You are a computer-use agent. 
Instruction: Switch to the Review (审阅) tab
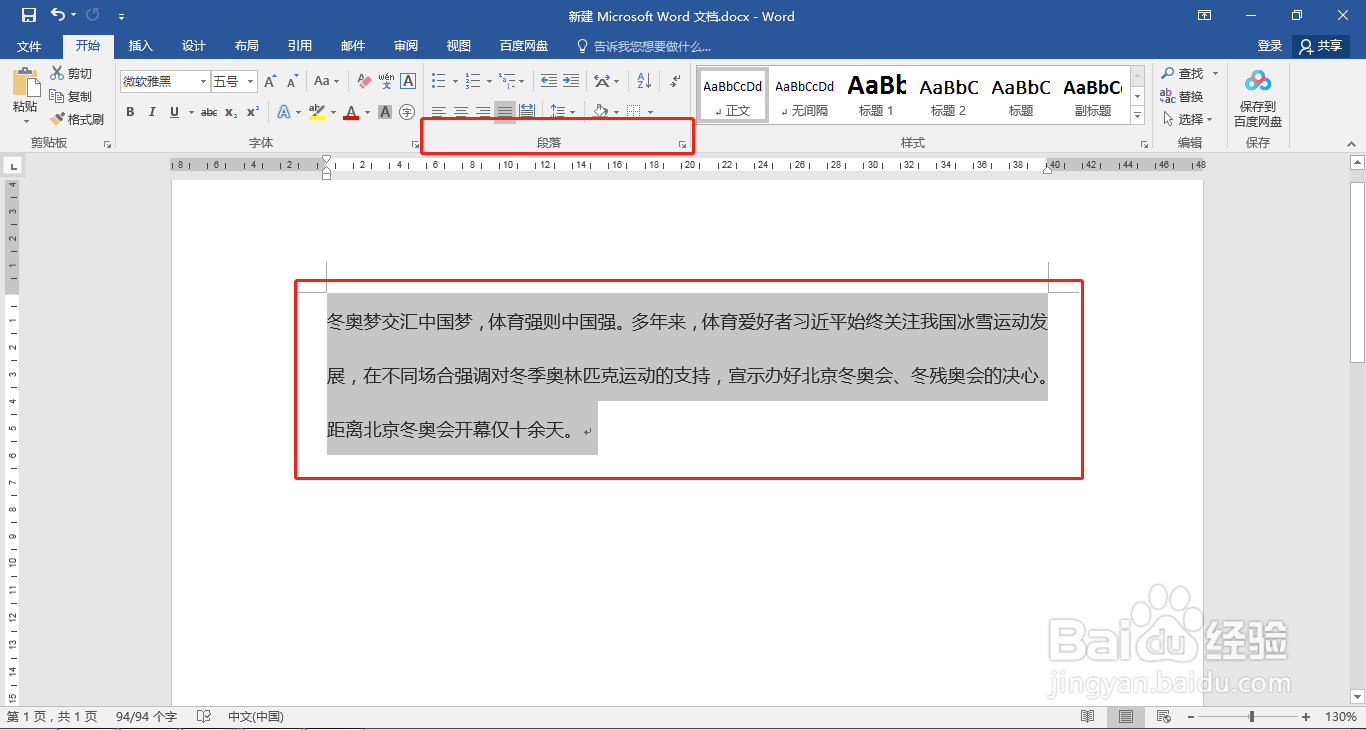point(406,46)
